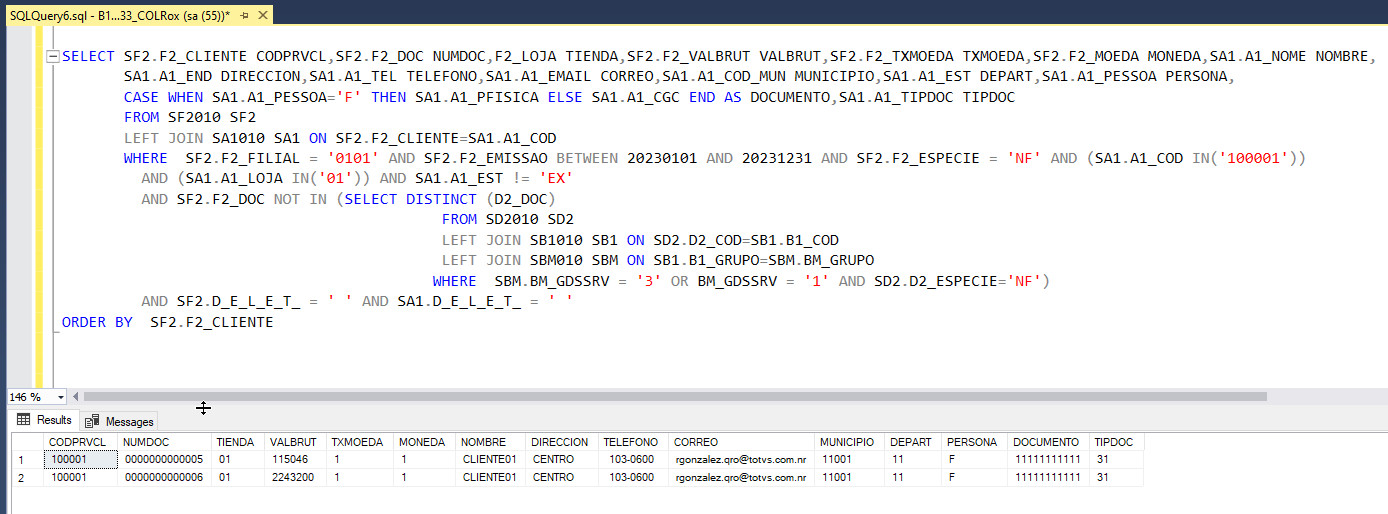1388x514 pixels.
Task: Select the TIPDOC column header
Action: point(1117,442)
